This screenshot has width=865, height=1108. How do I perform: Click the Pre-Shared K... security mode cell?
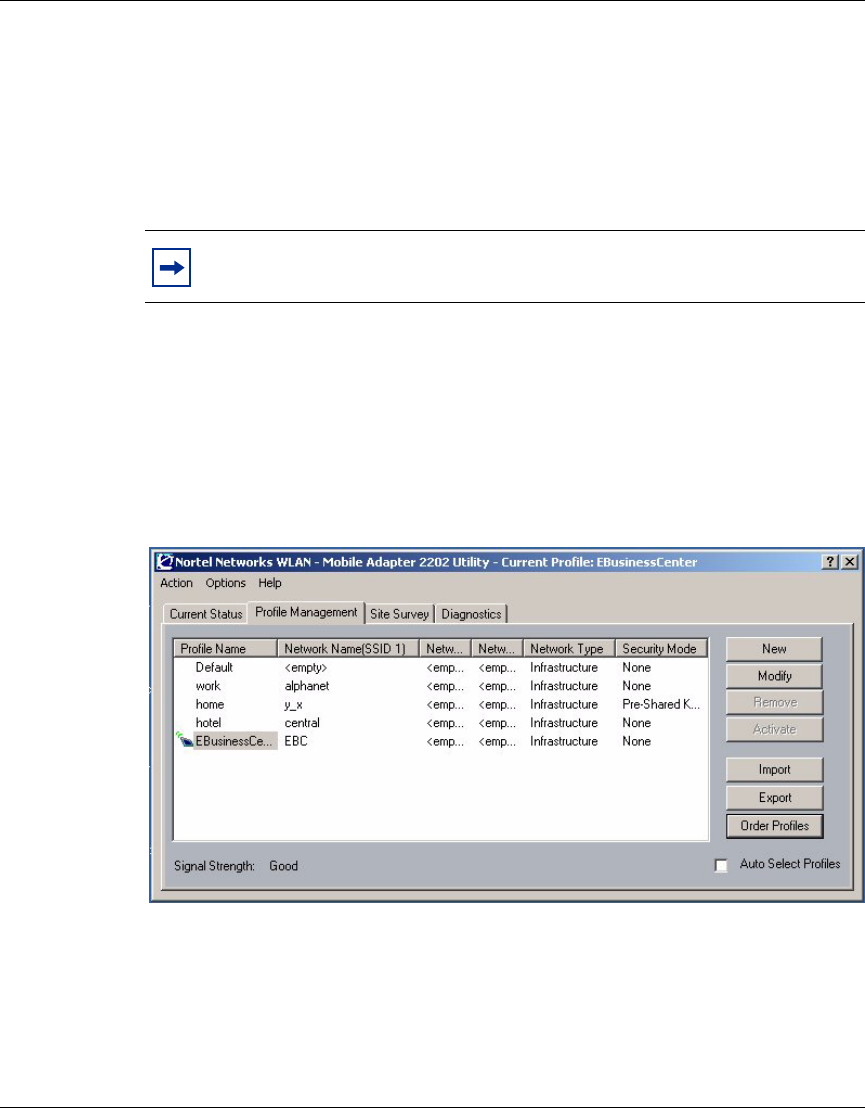point(661,704)
